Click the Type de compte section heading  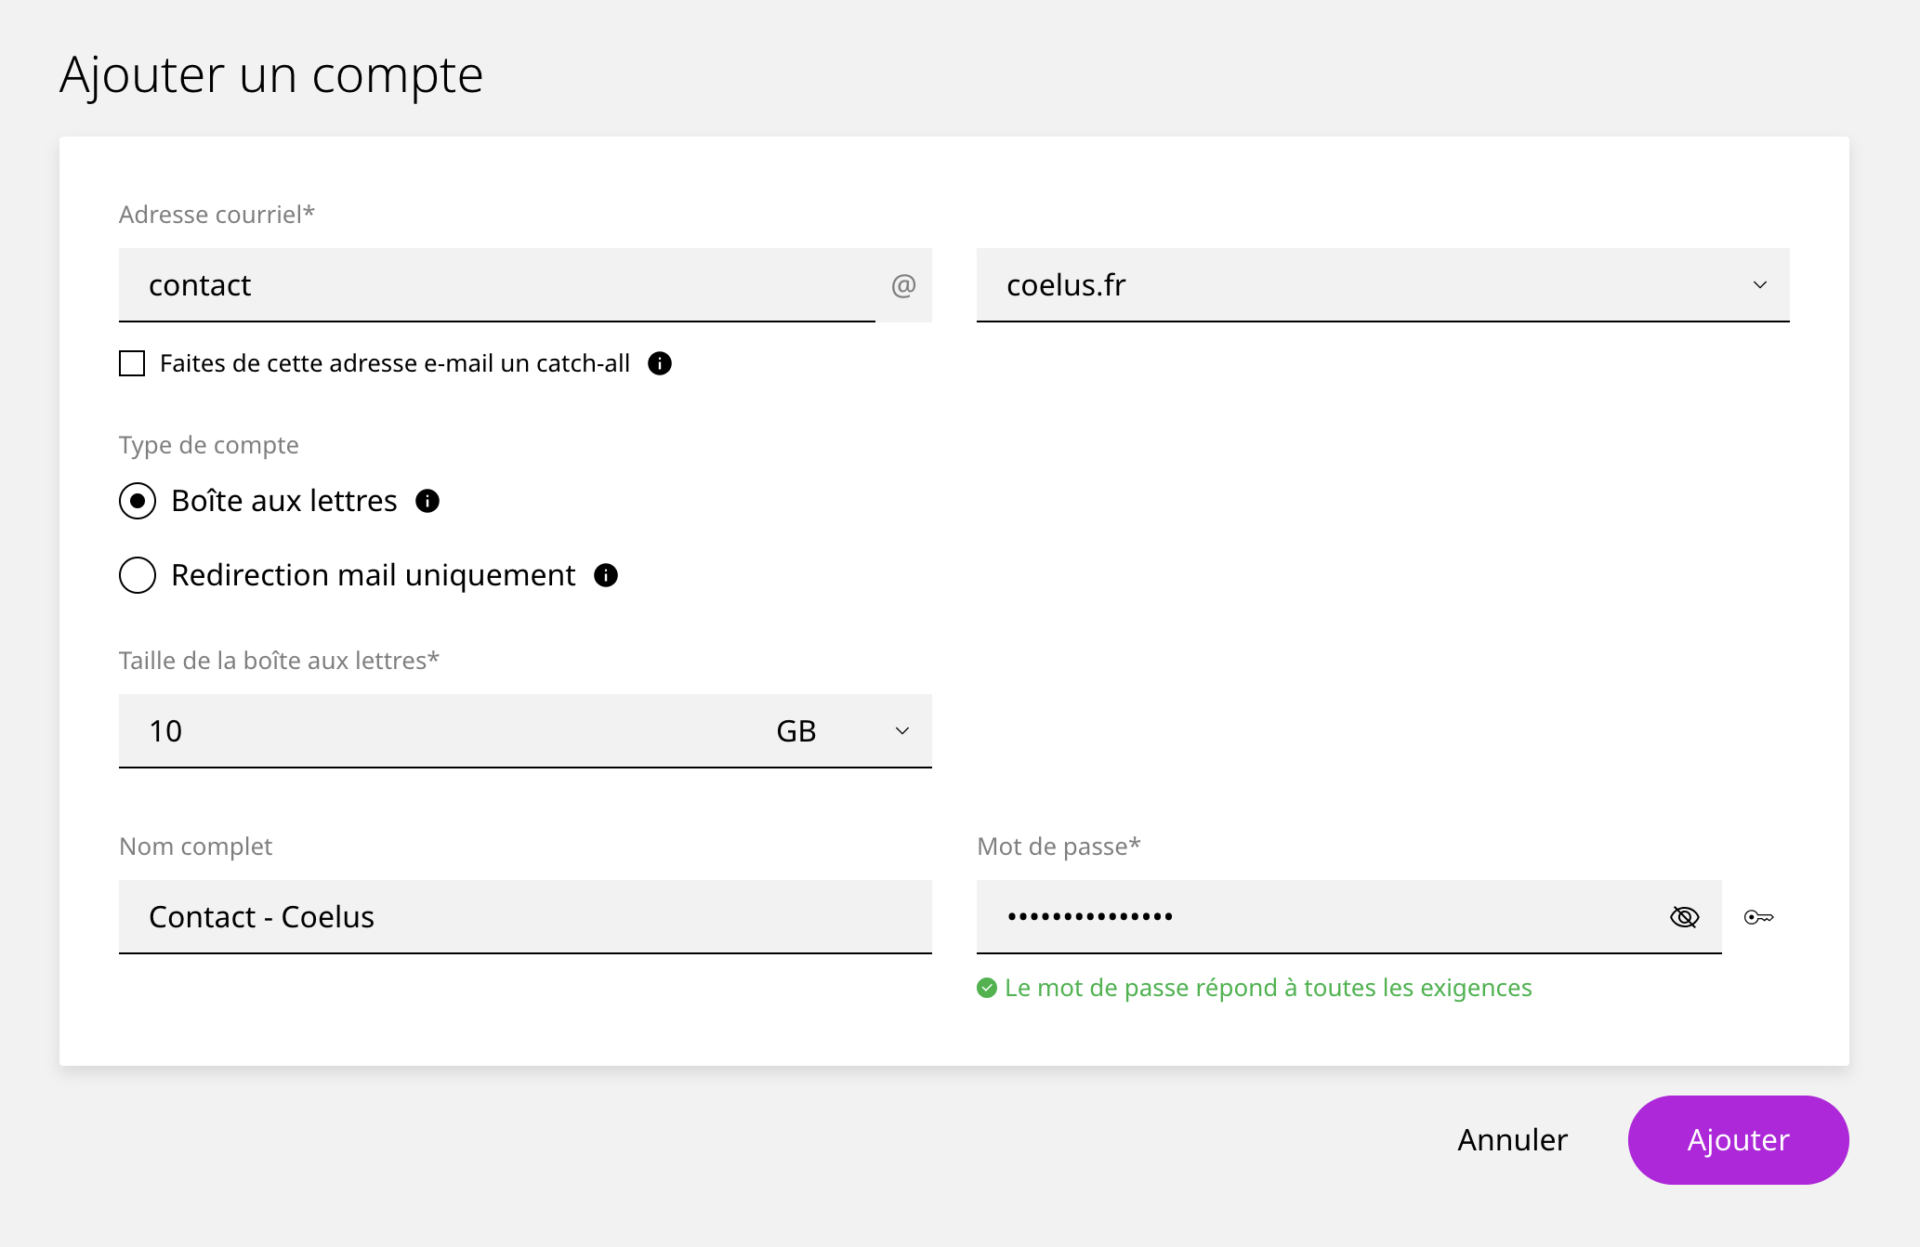pyautogui.click(x=208, y=445)
